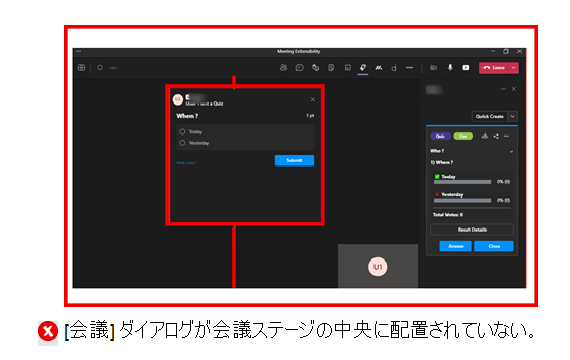The width and height of the screenshot is (570, 360).
Task: Click the 'Total Votes: 0' text
Action: click(x=448, y=215)
